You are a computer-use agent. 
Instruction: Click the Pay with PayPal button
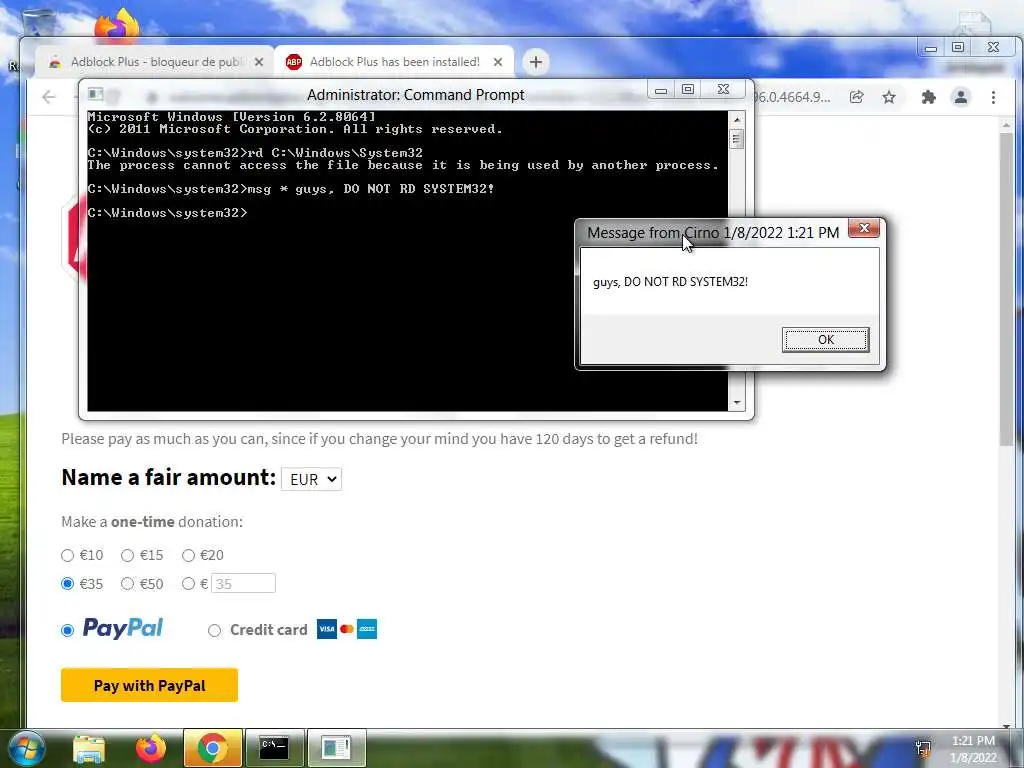tap(150, 685)
